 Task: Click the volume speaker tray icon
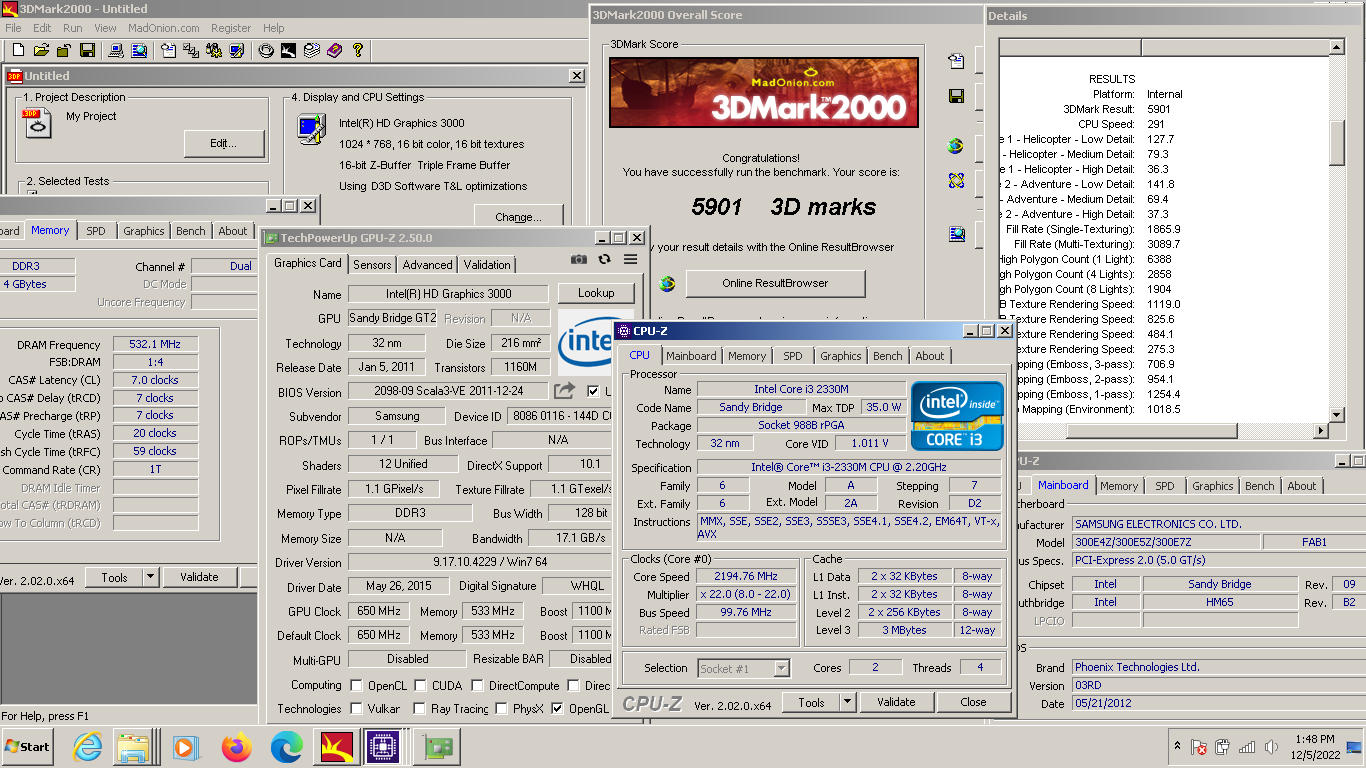[x=1271, y=747]
